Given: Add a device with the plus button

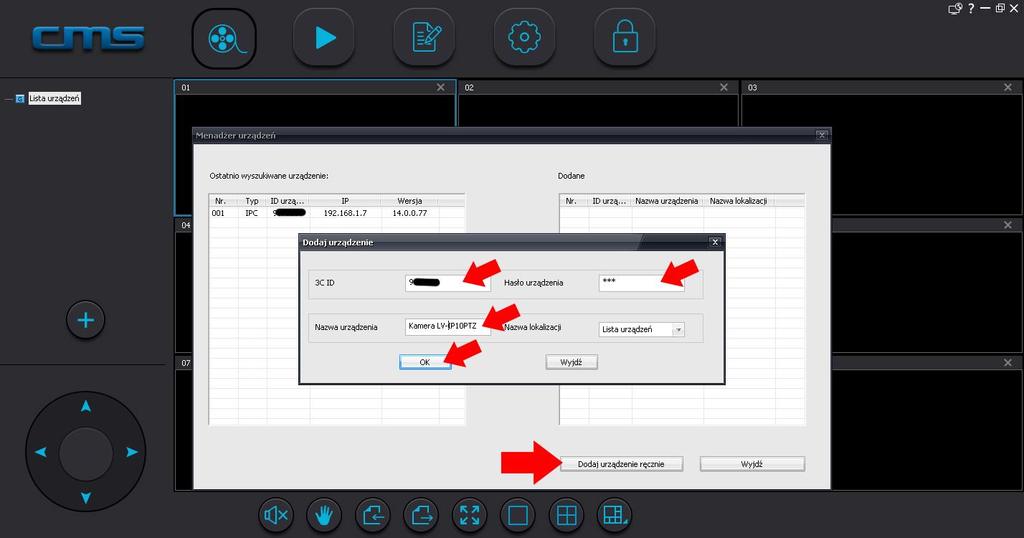Looking at the screenshot, I should point(86,320).
